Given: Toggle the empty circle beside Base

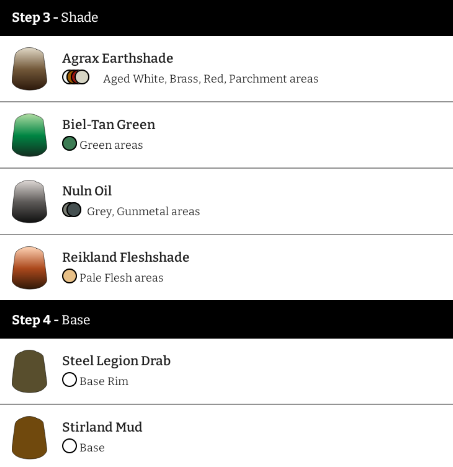Looking at the screenshot, I should (x=69, y=446).
